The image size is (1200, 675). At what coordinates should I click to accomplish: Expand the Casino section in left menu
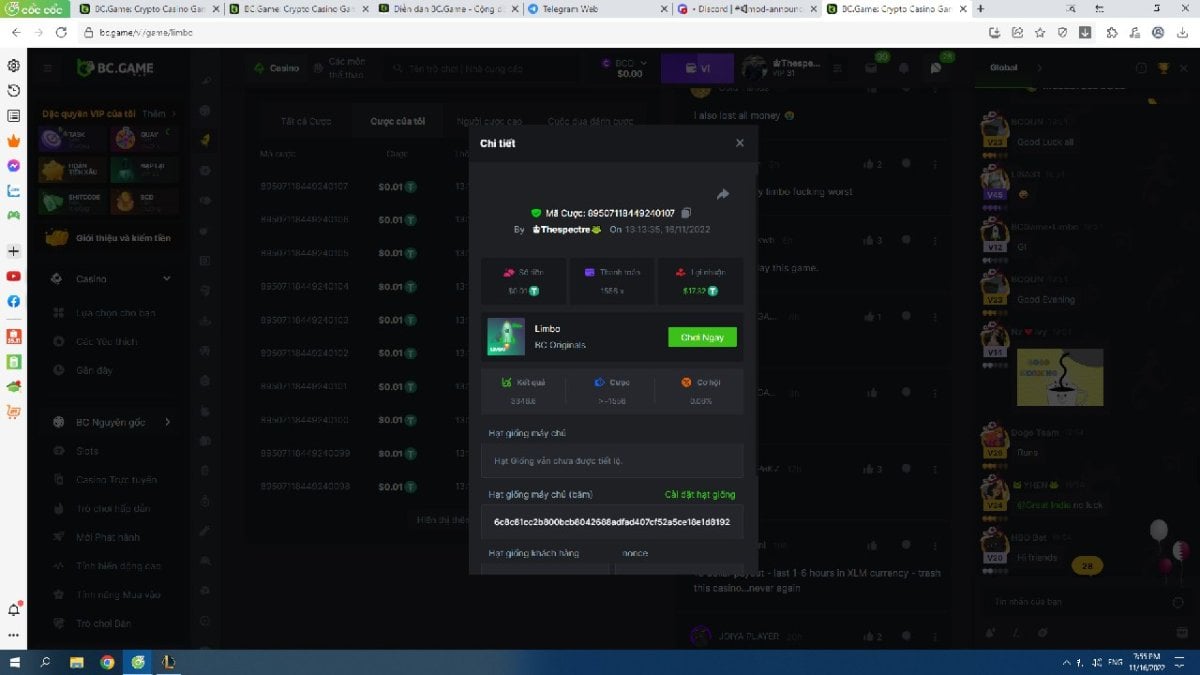coord(166,279)
